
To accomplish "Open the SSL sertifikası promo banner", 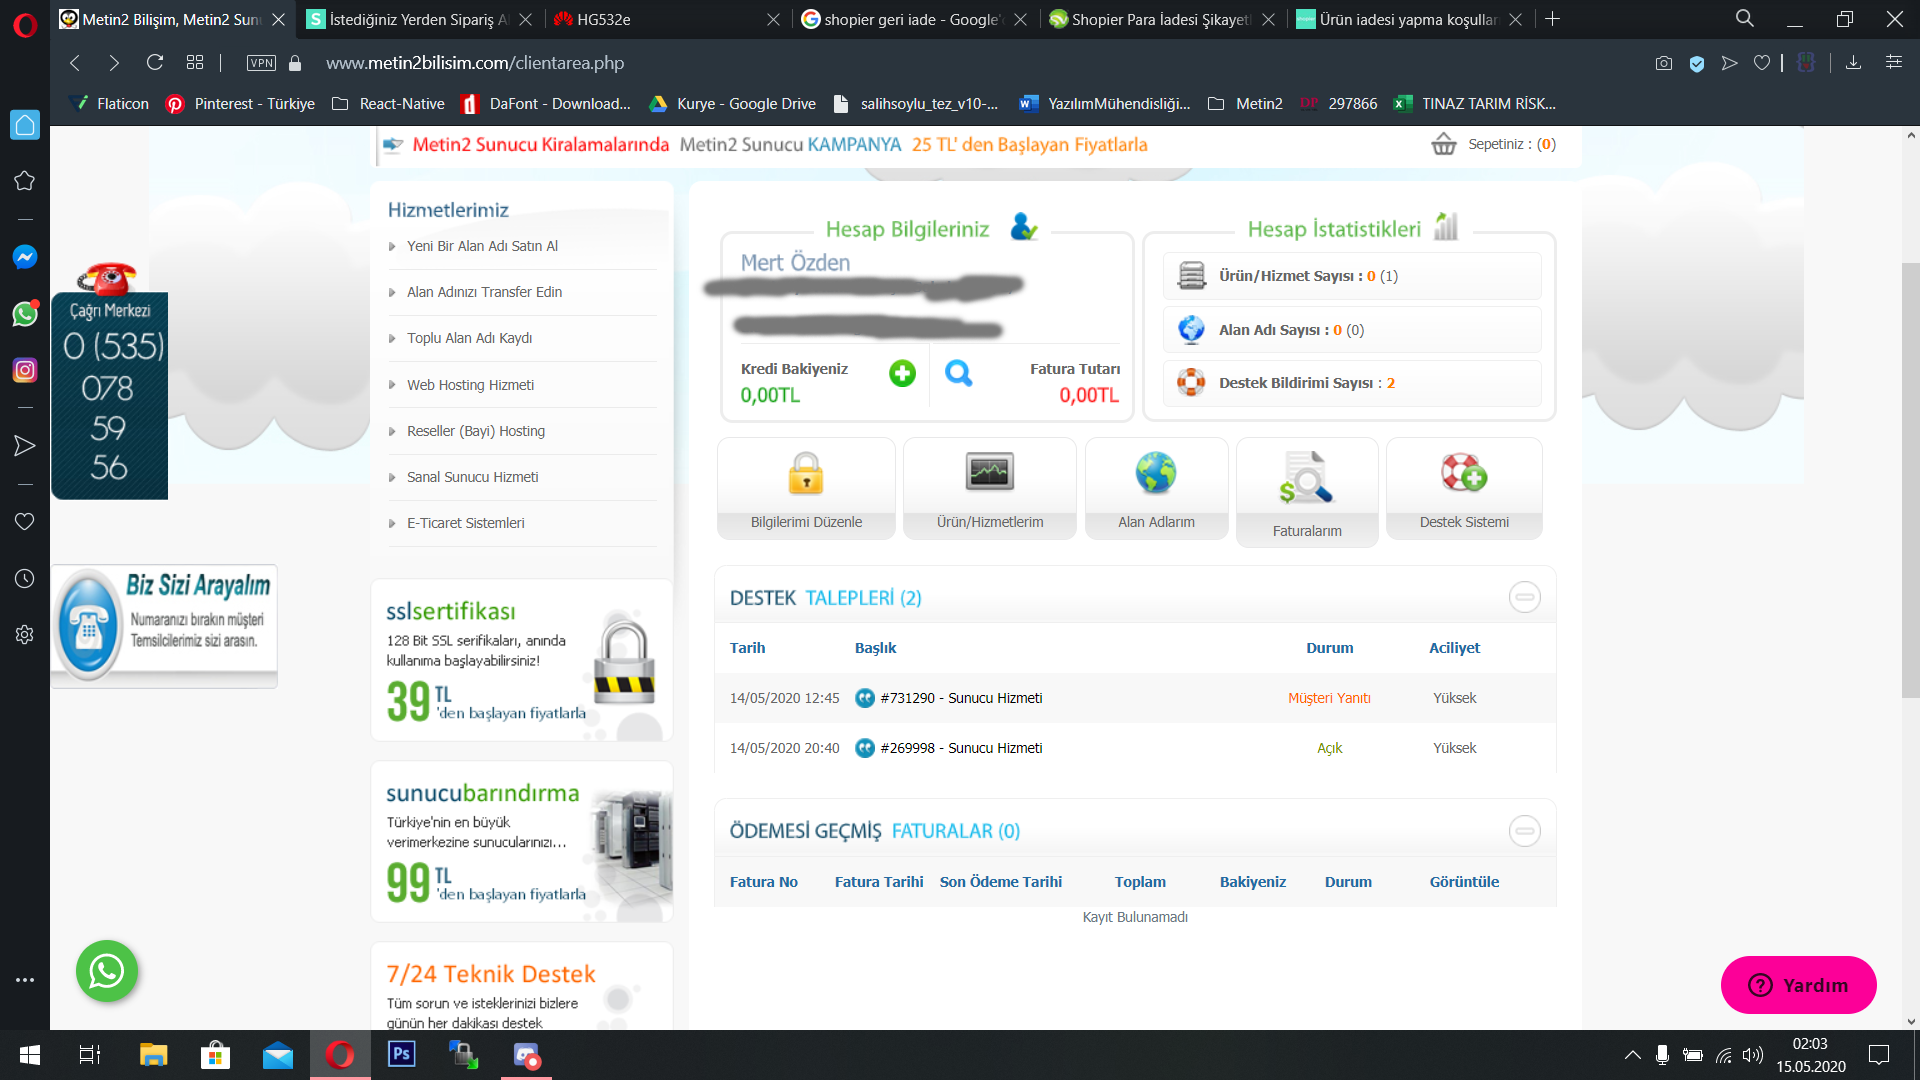I will [521, 660].
